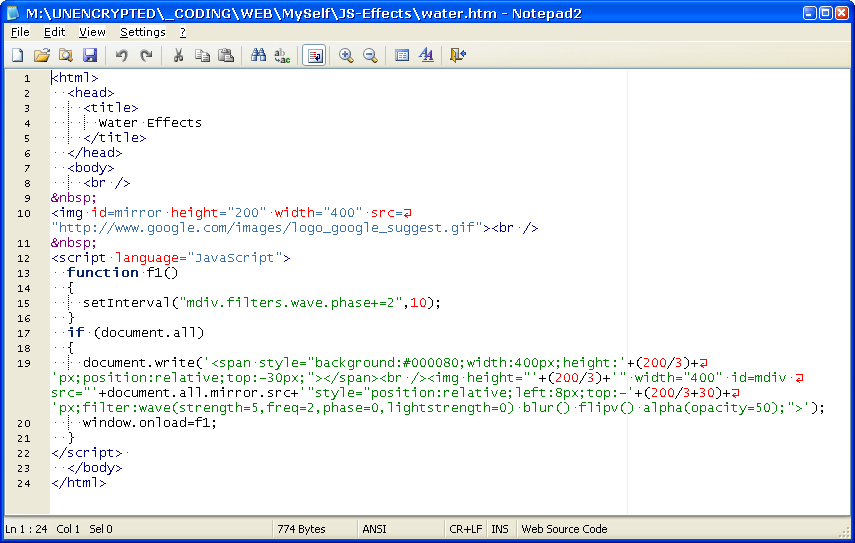Click line number 24 in the margin

[x=24, y=483]
